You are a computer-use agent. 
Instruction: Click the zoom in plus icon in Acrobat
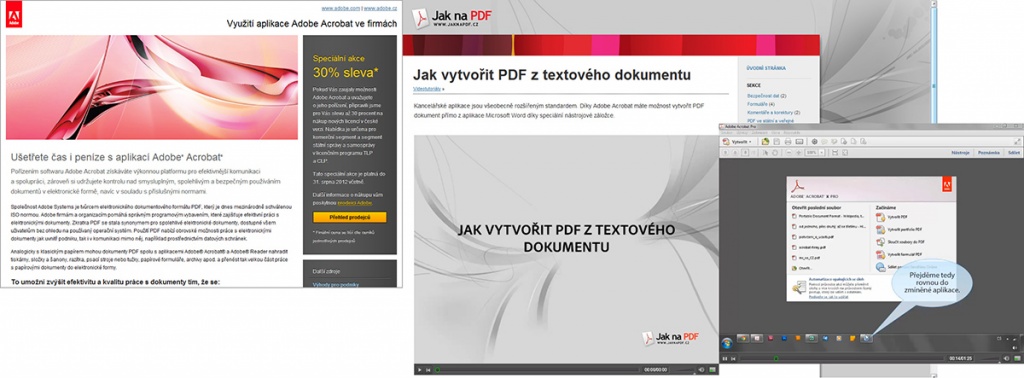799,152
